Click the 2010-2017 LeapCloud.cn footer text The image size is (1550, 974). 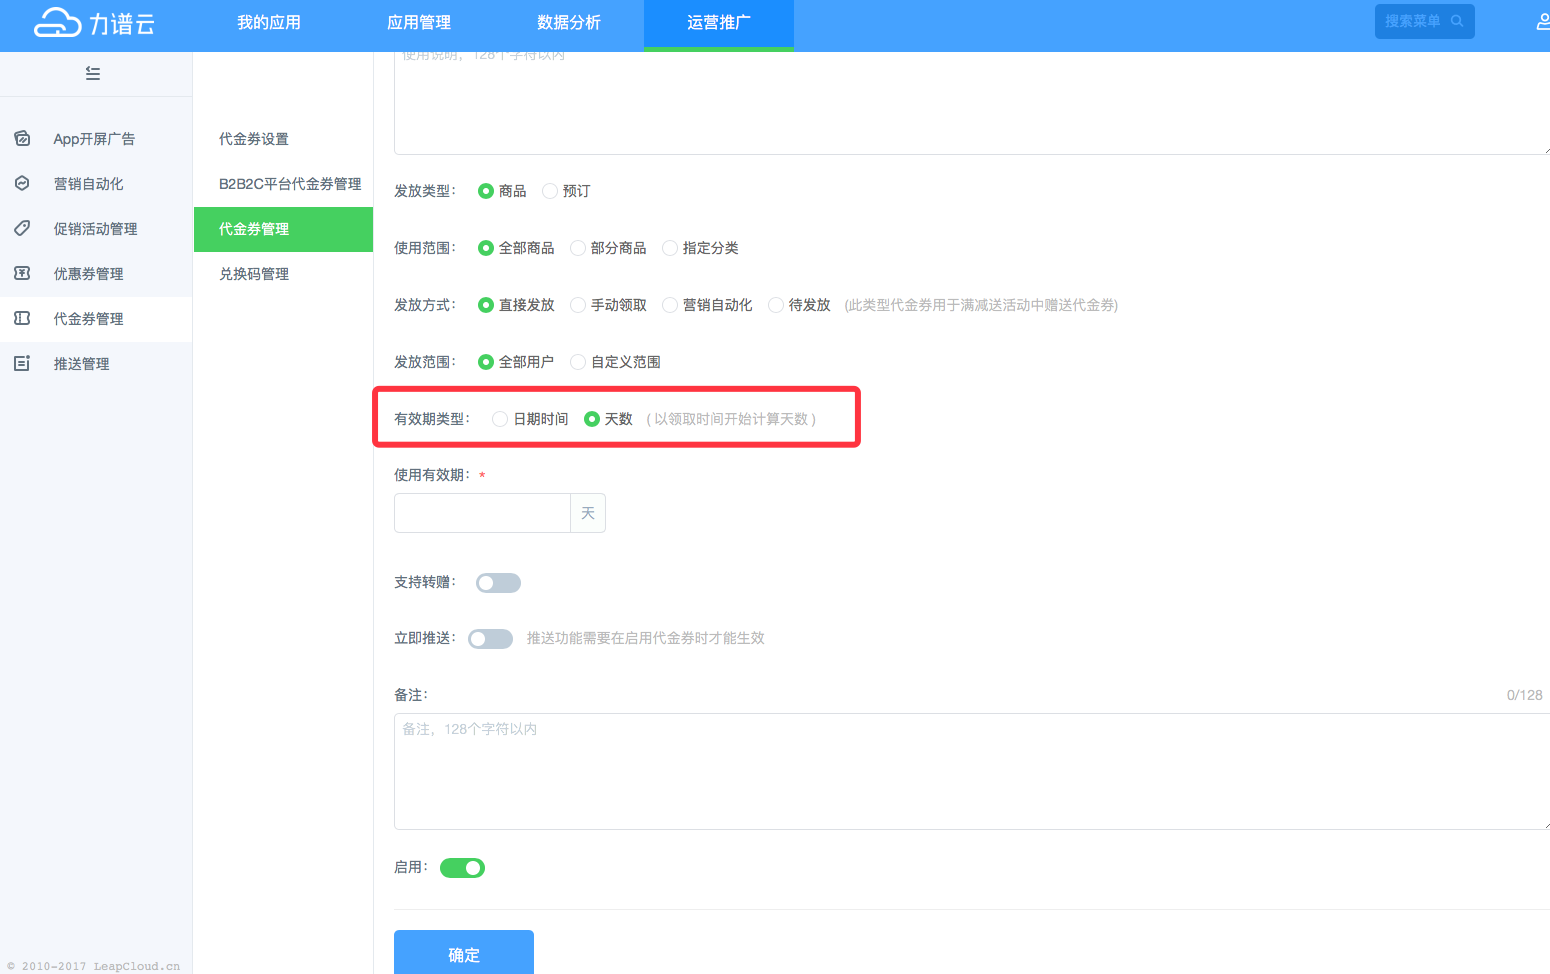click(x=93, y=966)
